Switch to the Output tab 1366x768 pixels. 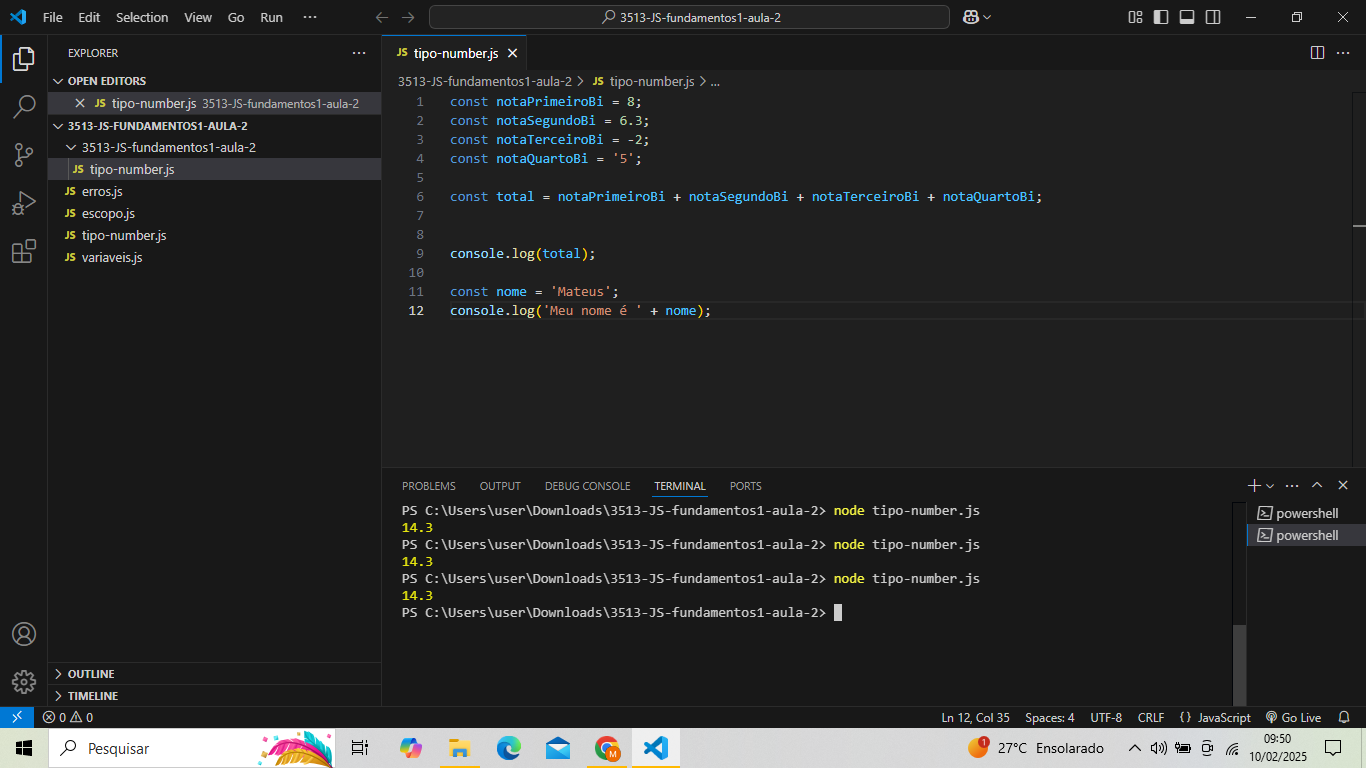[500, 486]
